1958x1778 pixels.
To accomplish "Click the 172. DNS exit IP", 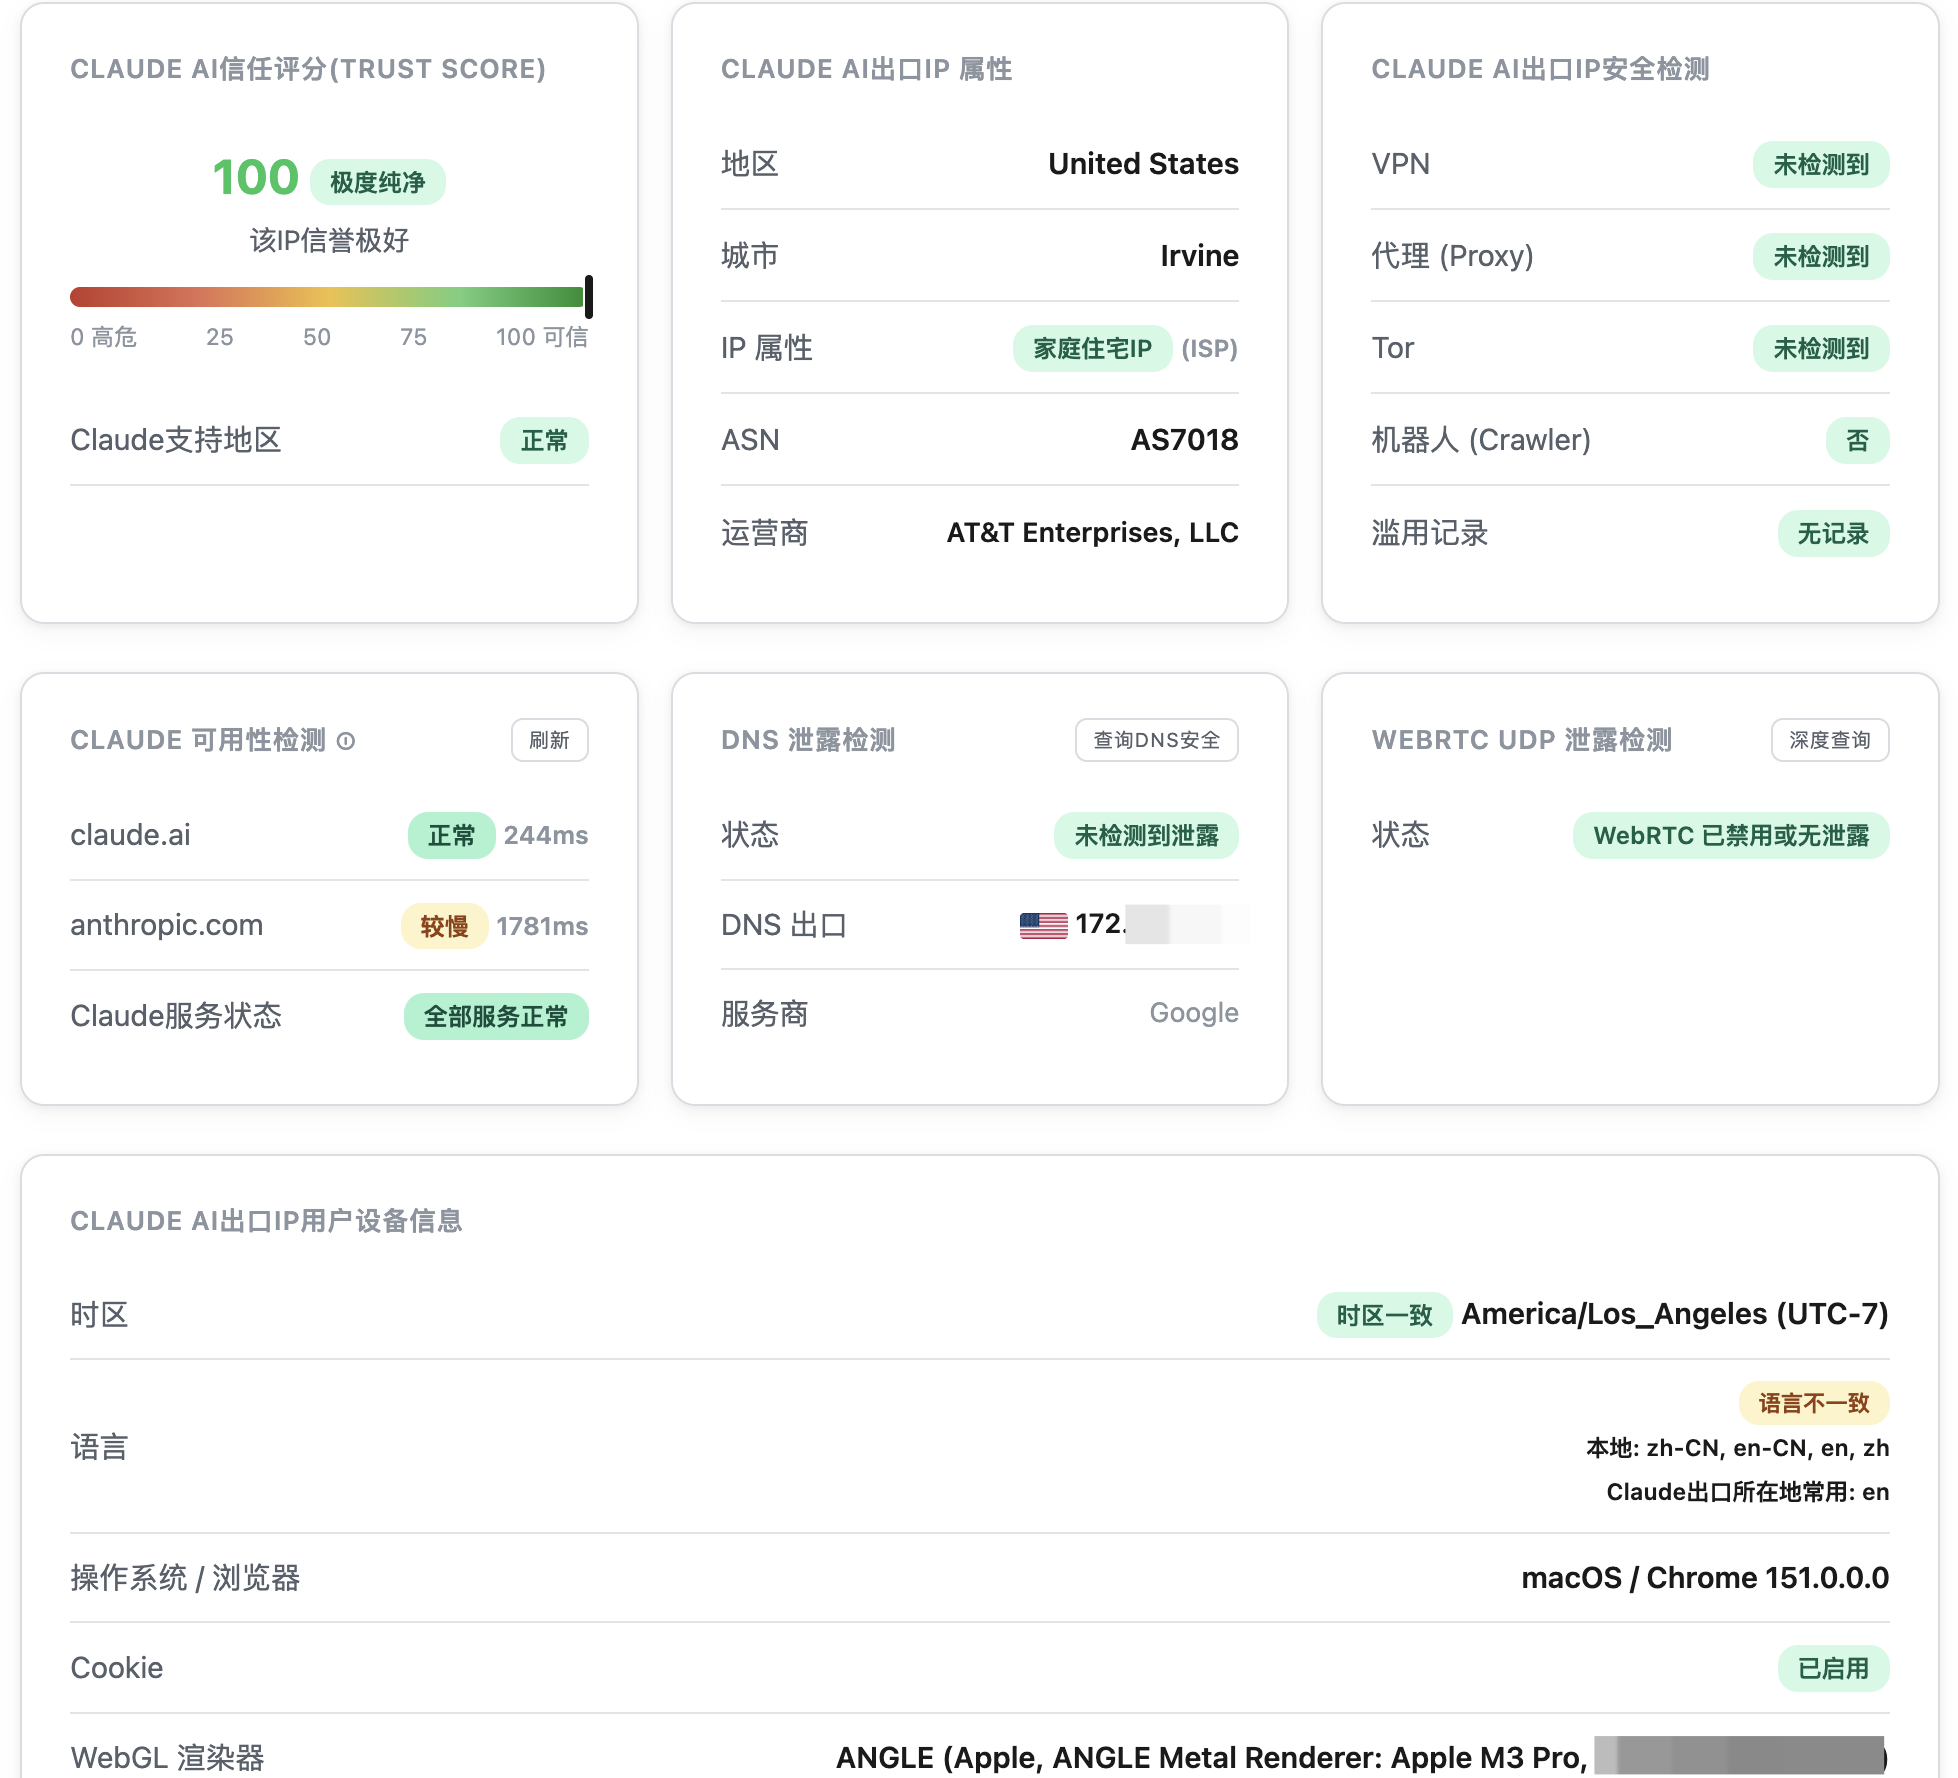I will pyautogui.click(x=1101, y=924).
